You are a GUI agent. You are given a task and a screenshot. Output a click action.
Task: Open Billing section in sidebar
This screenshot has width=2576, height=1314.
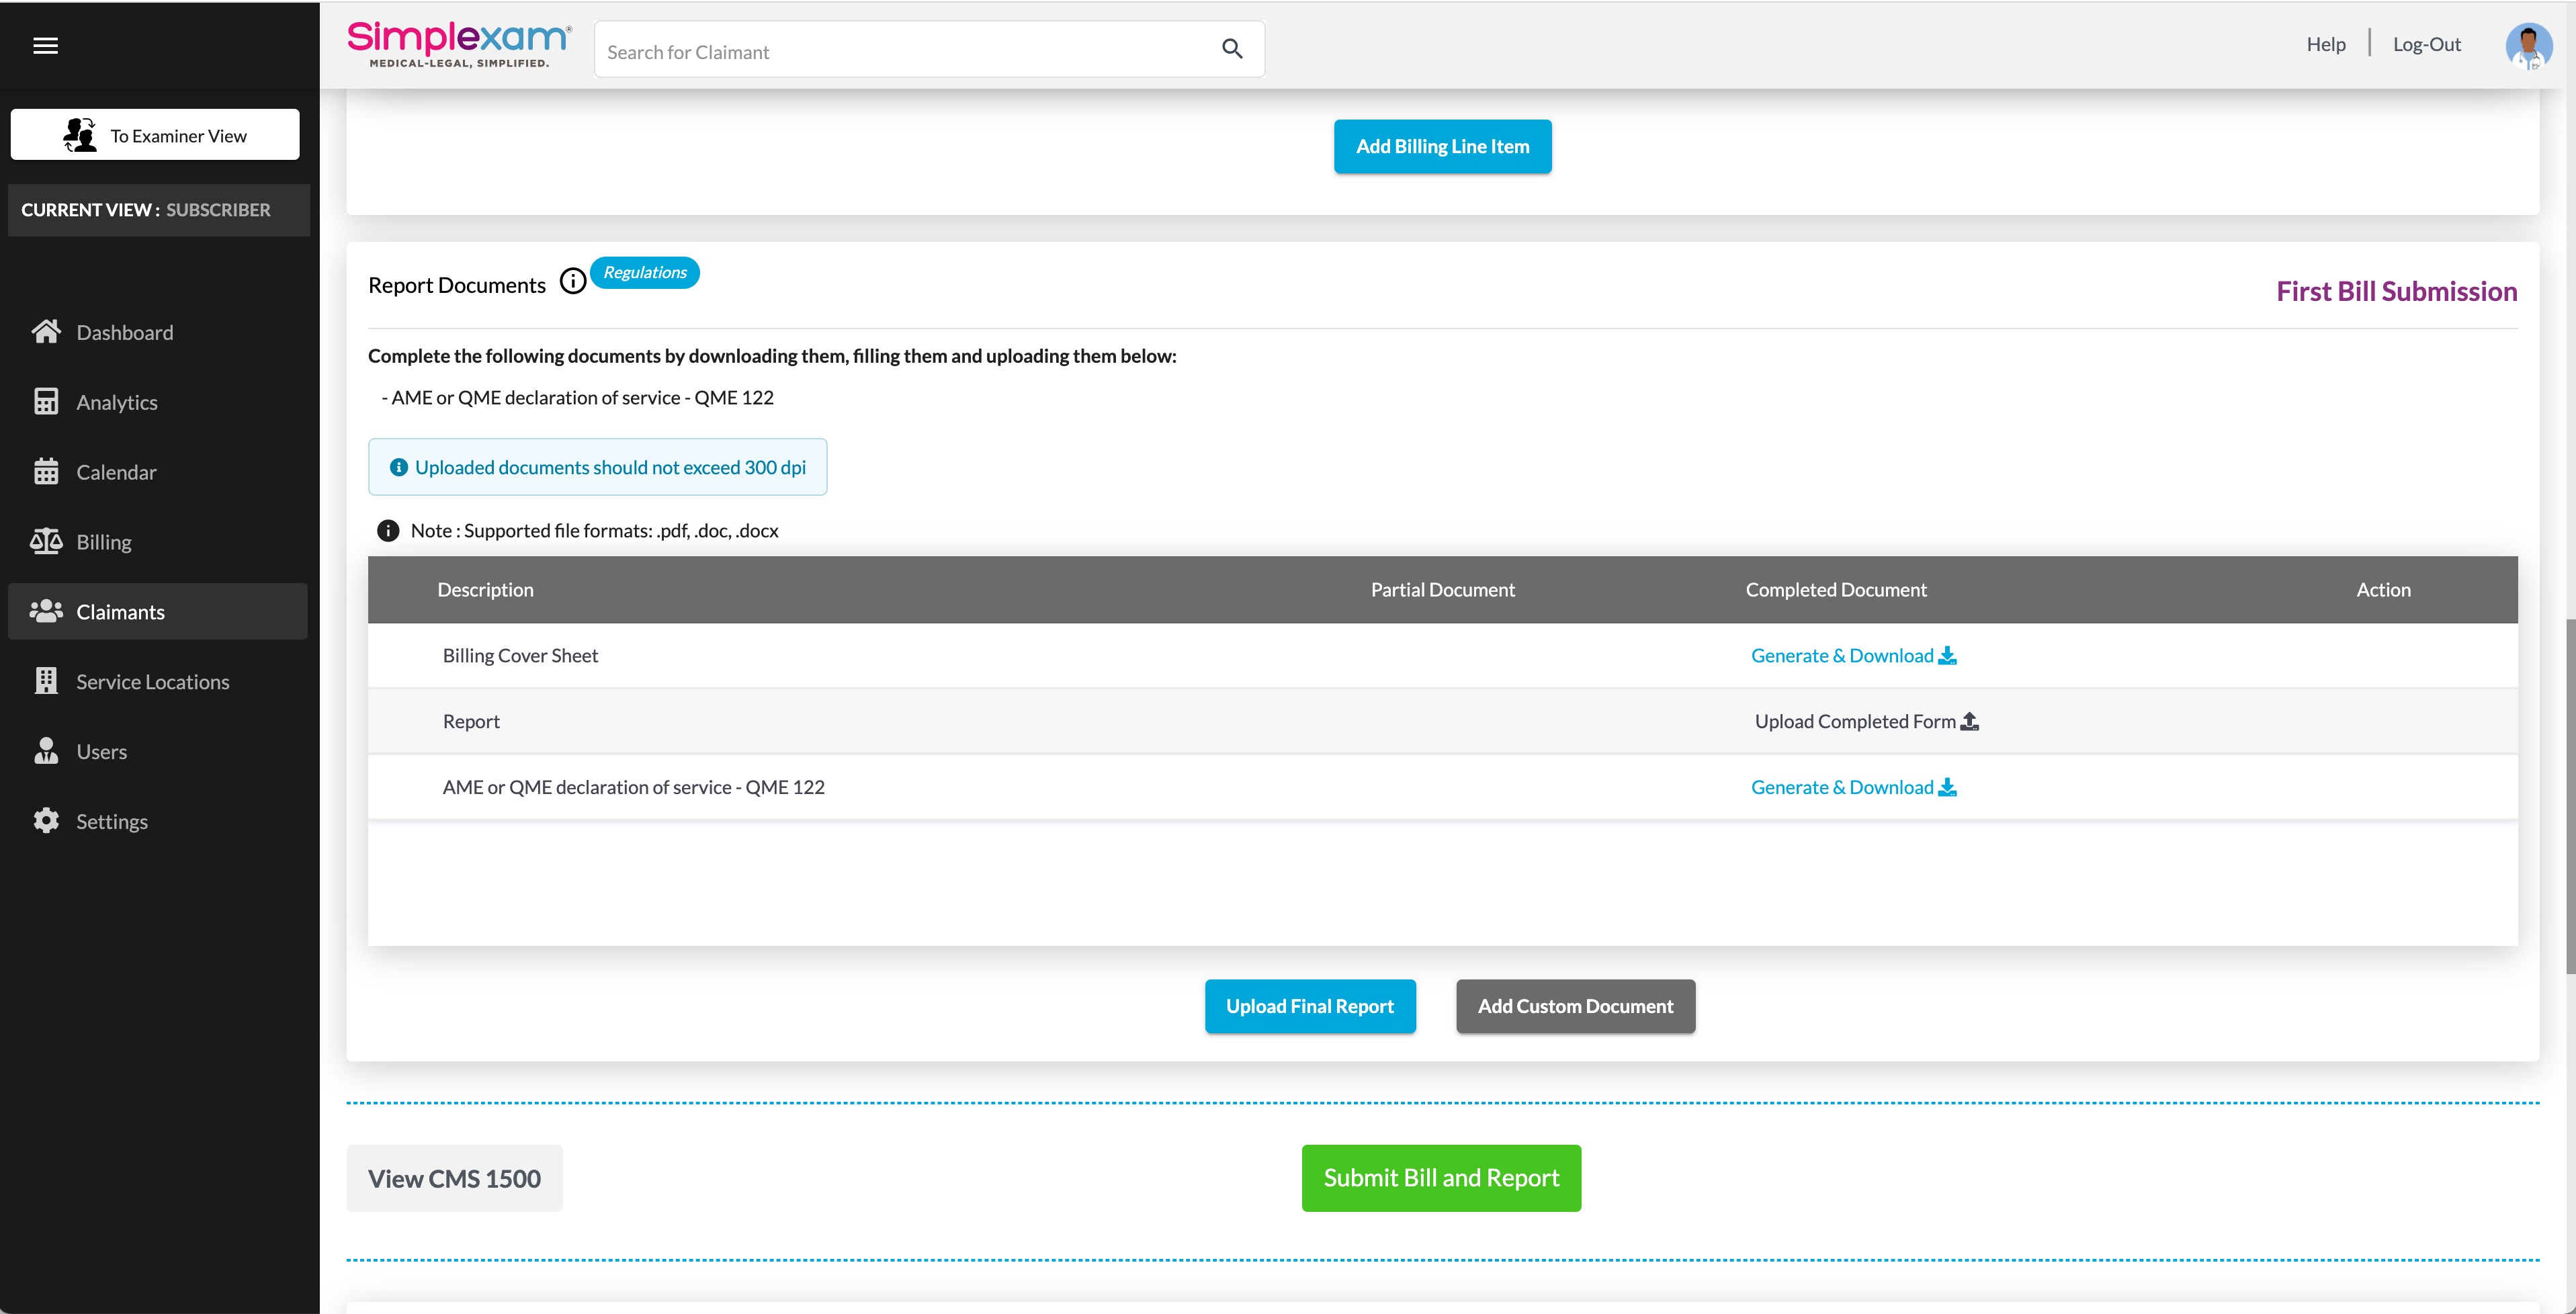point(104,542)
